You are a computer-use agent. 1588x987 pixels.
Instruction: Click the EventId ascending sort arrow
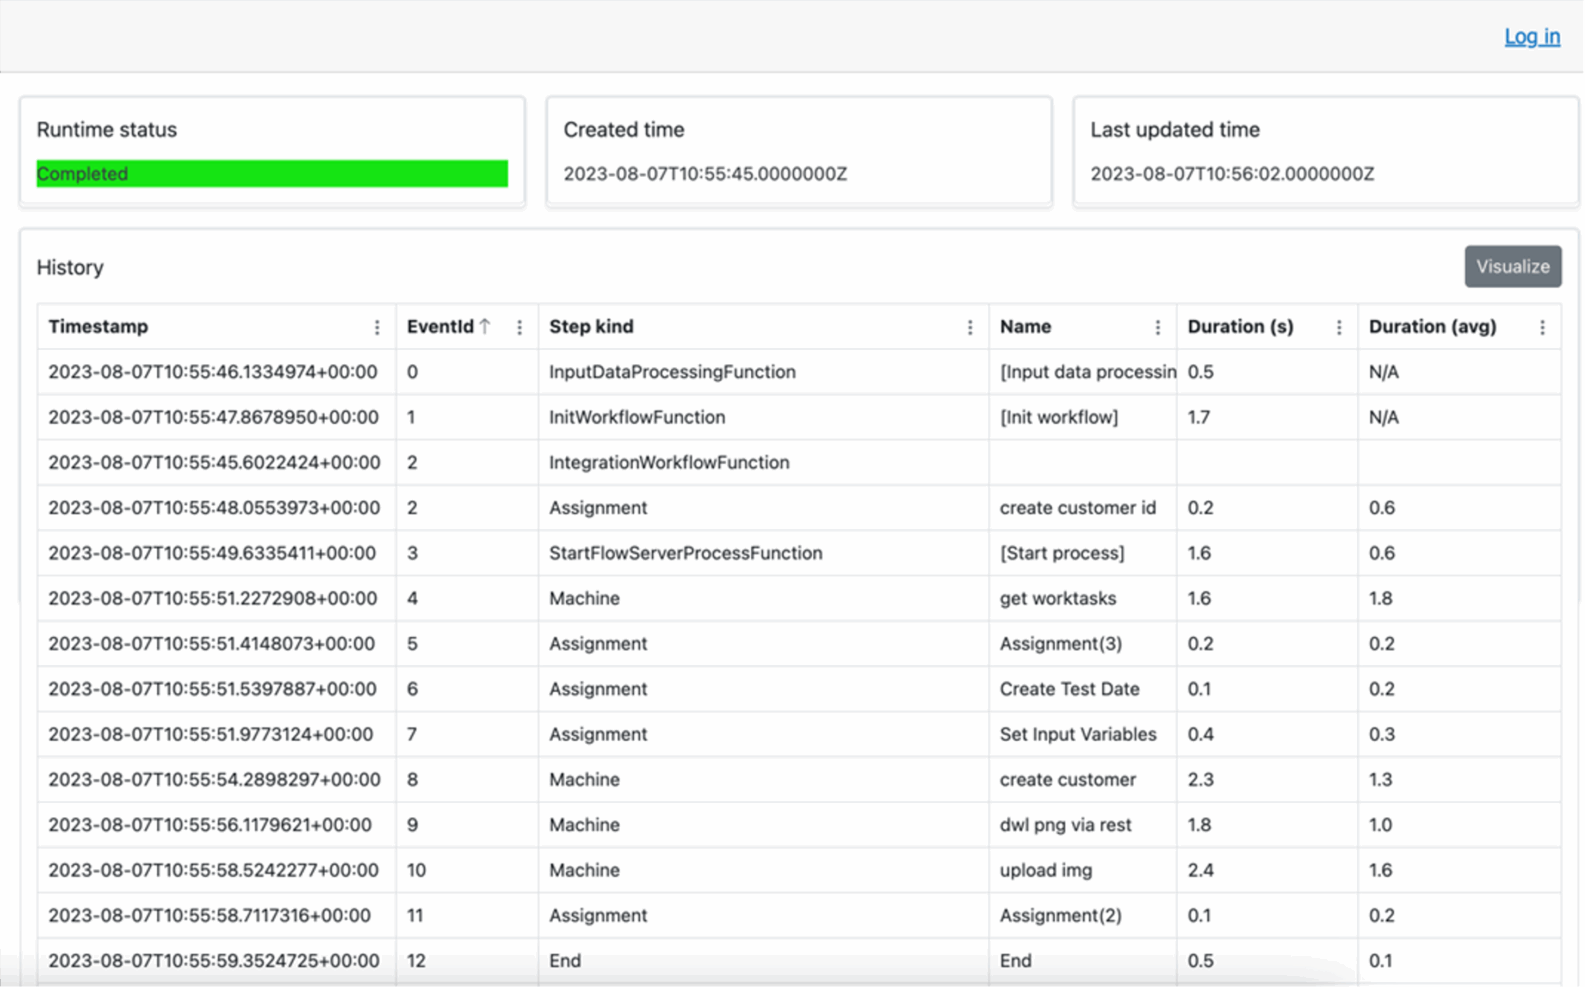pos(485,326)
